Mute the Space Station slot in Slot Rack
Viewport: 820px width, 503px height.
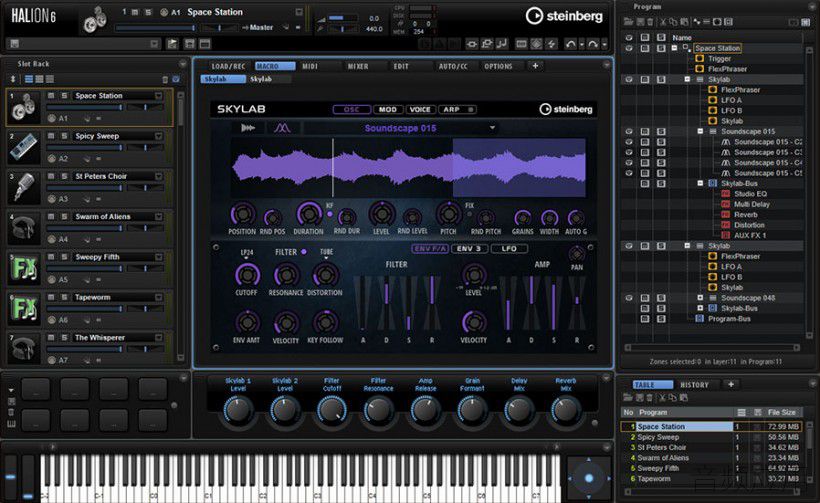point(51,96)
